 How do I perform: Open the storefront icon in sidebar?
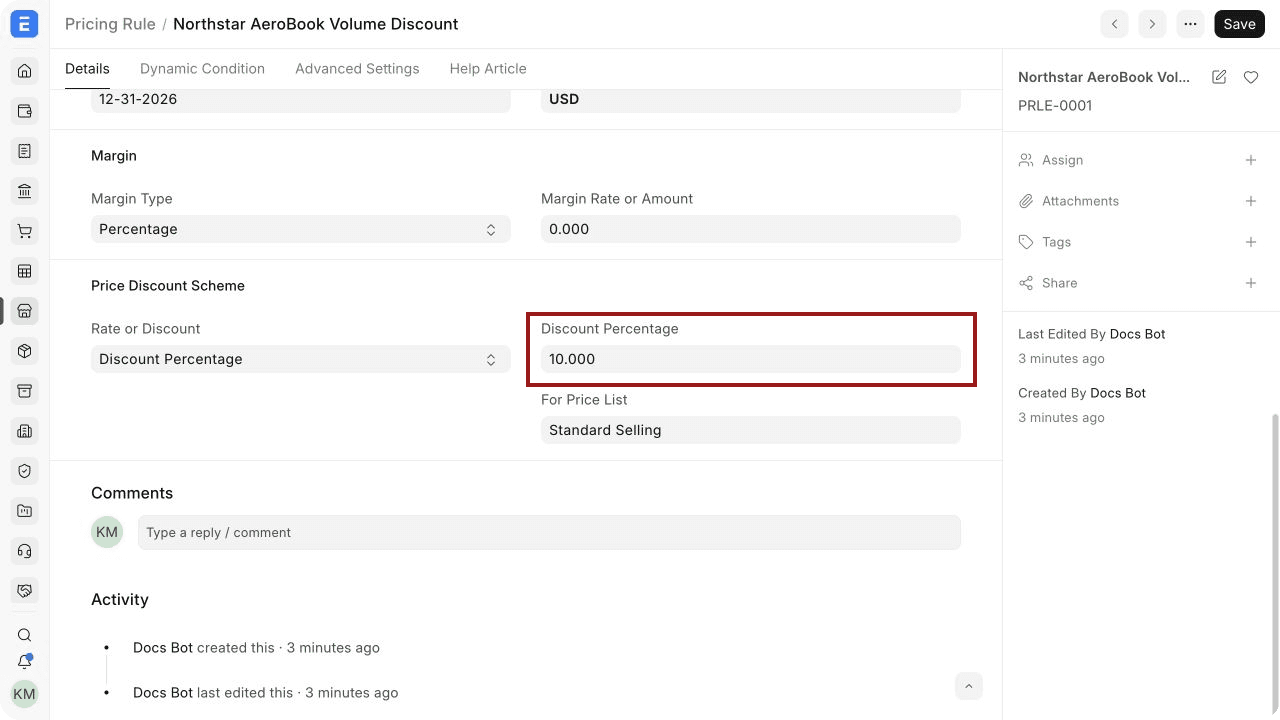(25, 311)
